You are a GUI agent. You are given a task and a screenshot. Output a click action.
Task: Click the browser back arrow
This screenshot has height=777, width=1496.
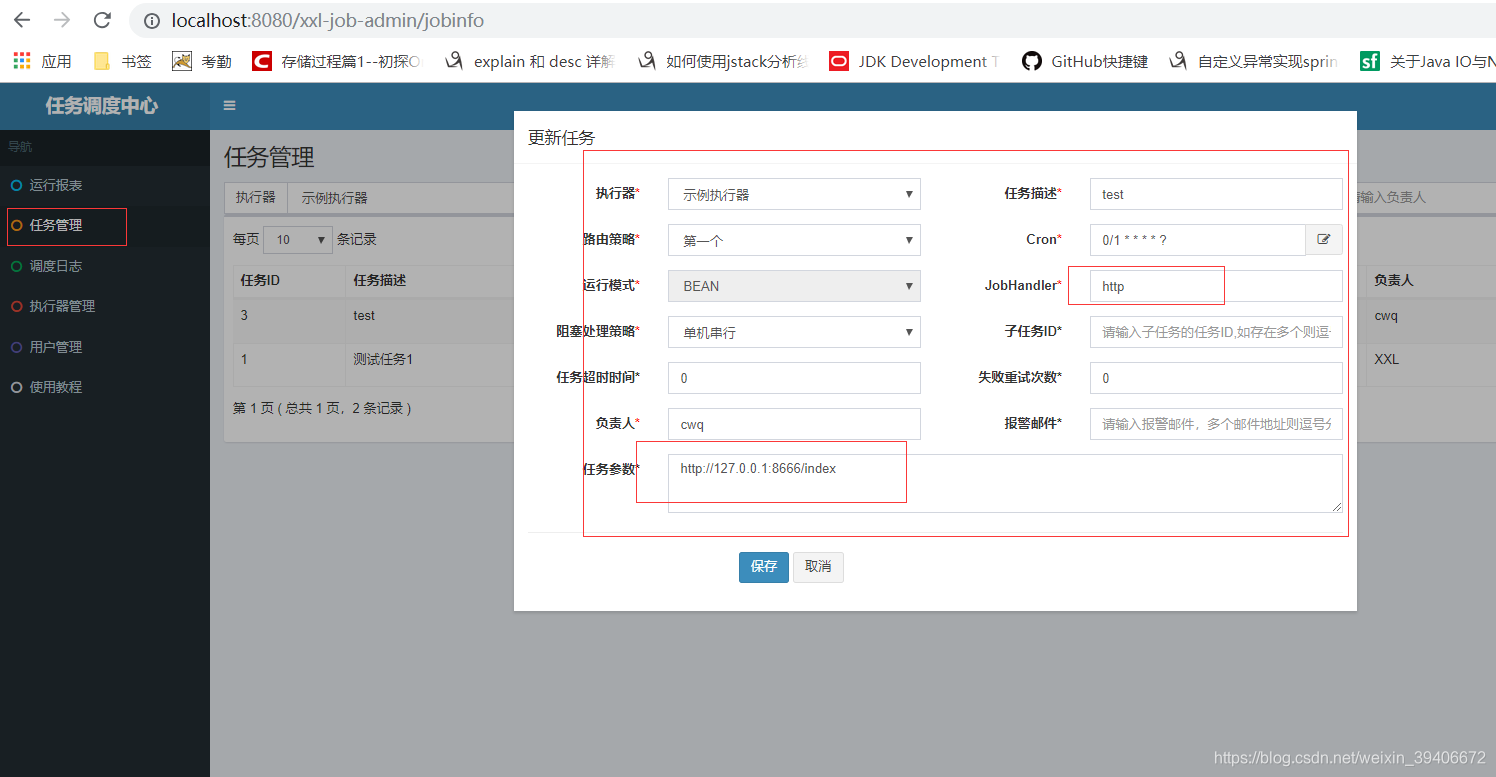pos(22,20)
